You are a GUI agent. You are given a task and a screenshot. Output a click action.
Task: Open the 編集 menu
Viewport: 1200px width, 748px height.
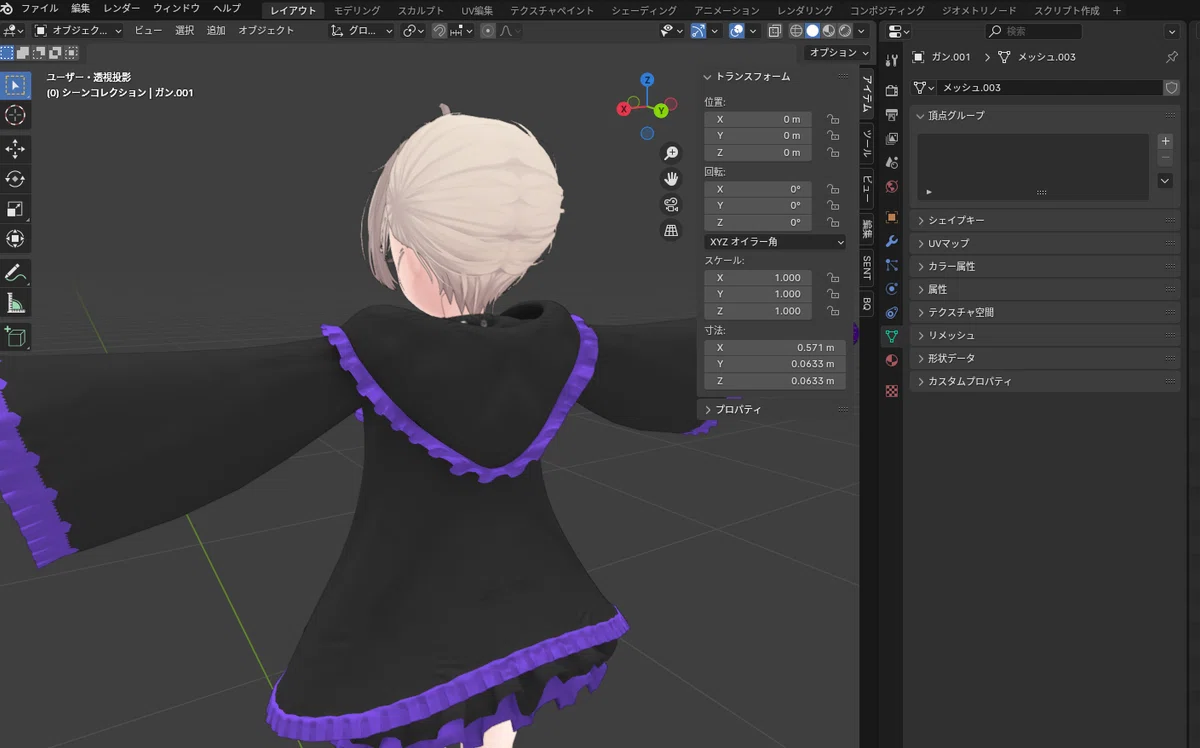click(81, 9)
